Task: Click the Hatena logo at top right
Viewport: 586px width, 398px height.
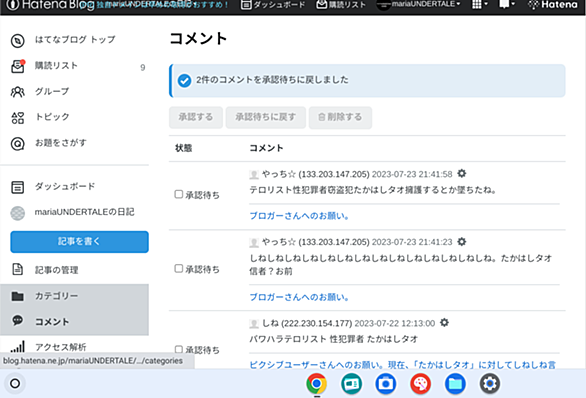Action: [553, 5]
